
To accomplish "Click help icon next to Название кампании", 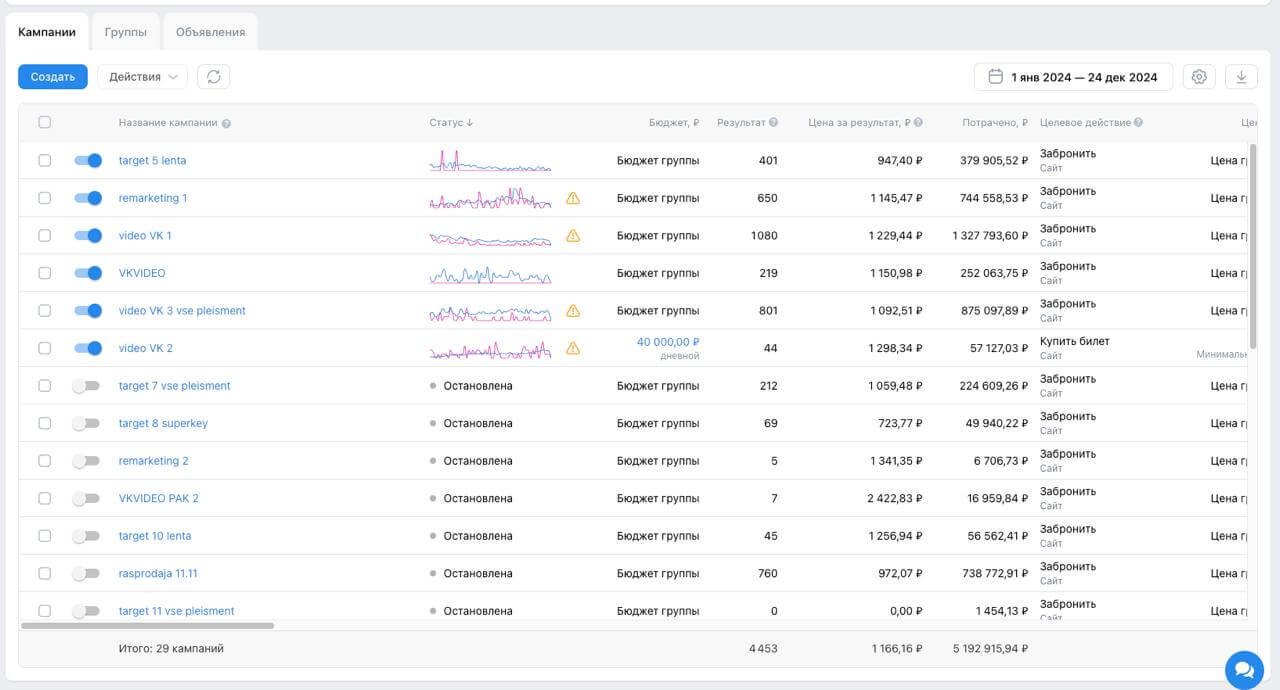I will tap(226, 123).
